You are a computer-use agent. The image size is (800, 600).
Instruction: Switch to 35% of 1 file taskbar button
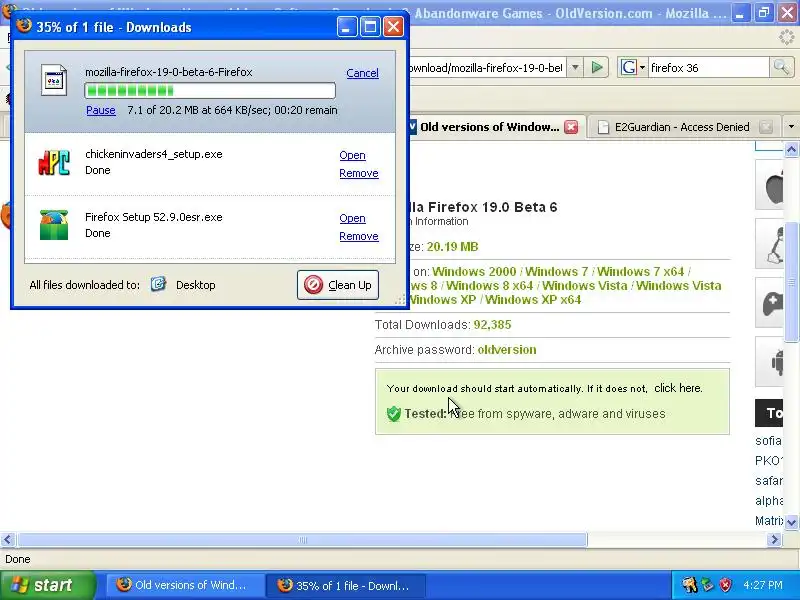tap(346, 585)
